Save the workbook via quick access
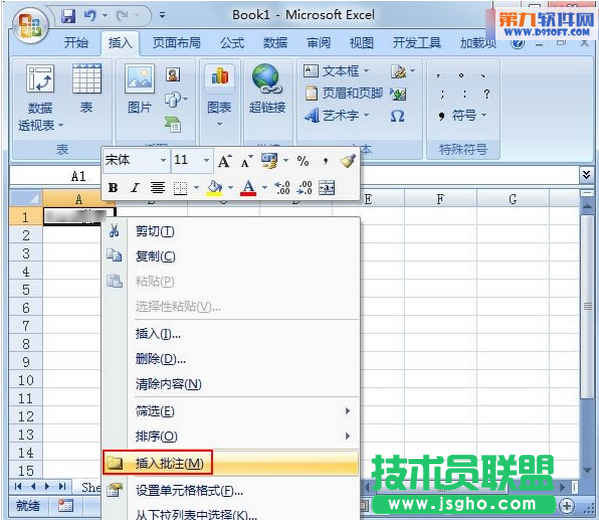The height and width of the screenshot is (520, 599). pyautogui.click(x=68, y=16)
